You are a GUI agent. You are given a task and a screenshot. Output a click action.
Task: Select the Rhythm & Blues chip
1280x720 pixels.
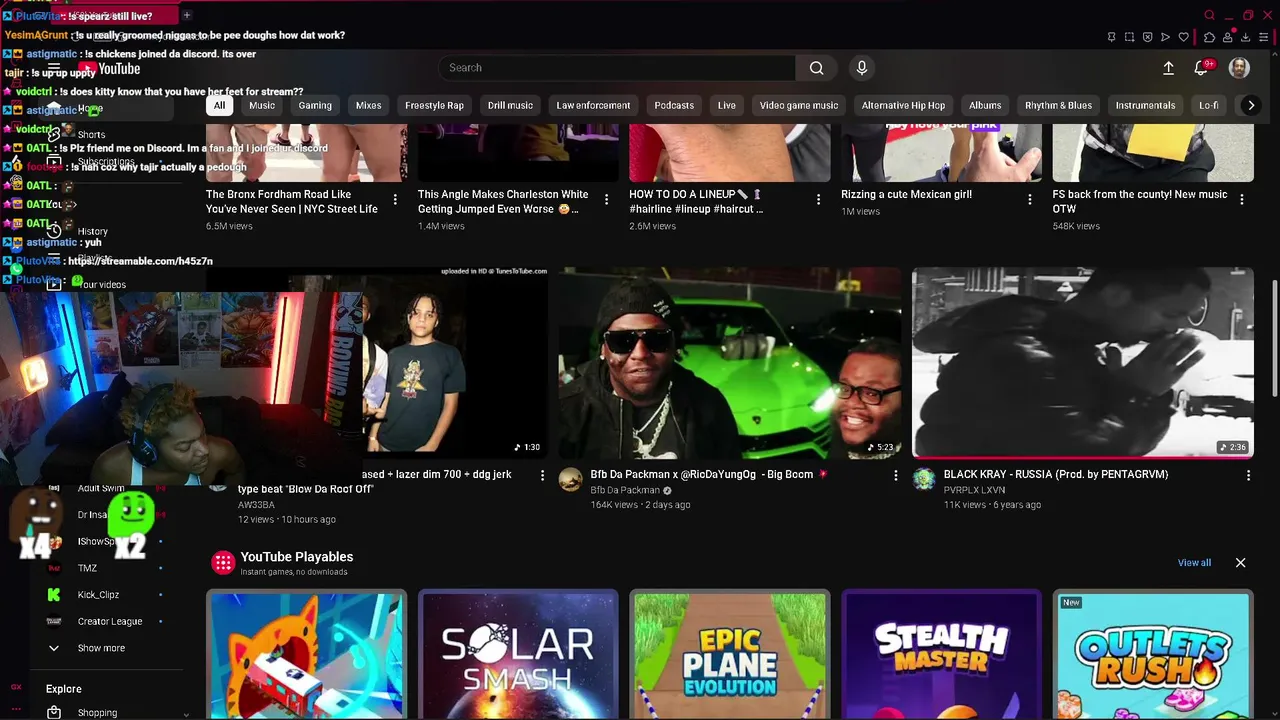1058,105
